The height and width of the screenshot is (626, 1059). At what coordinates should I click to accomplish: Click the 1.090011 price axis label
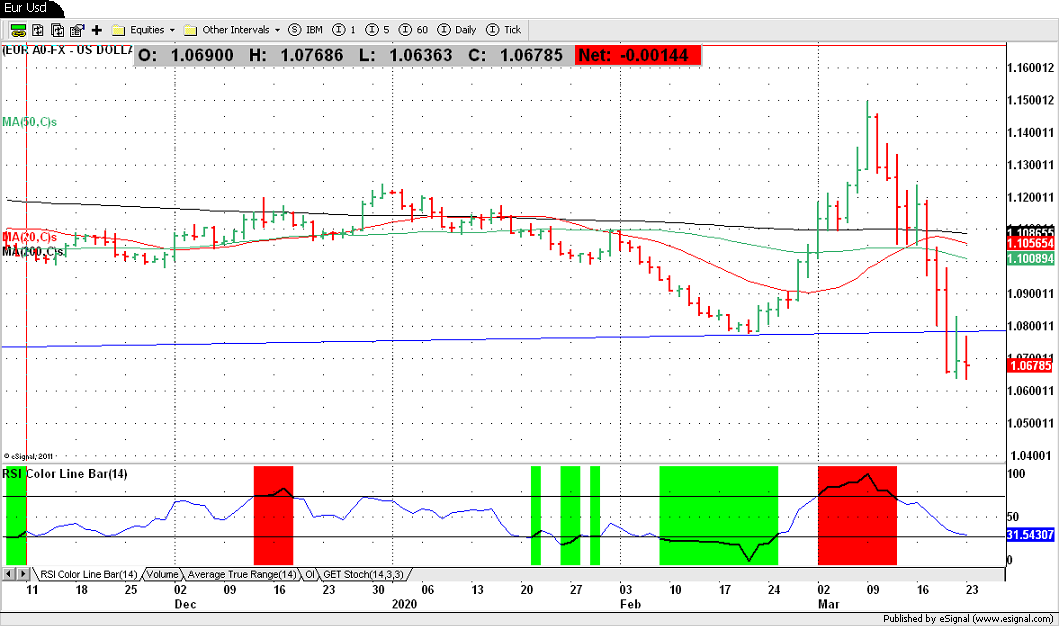coord(1030,294)
